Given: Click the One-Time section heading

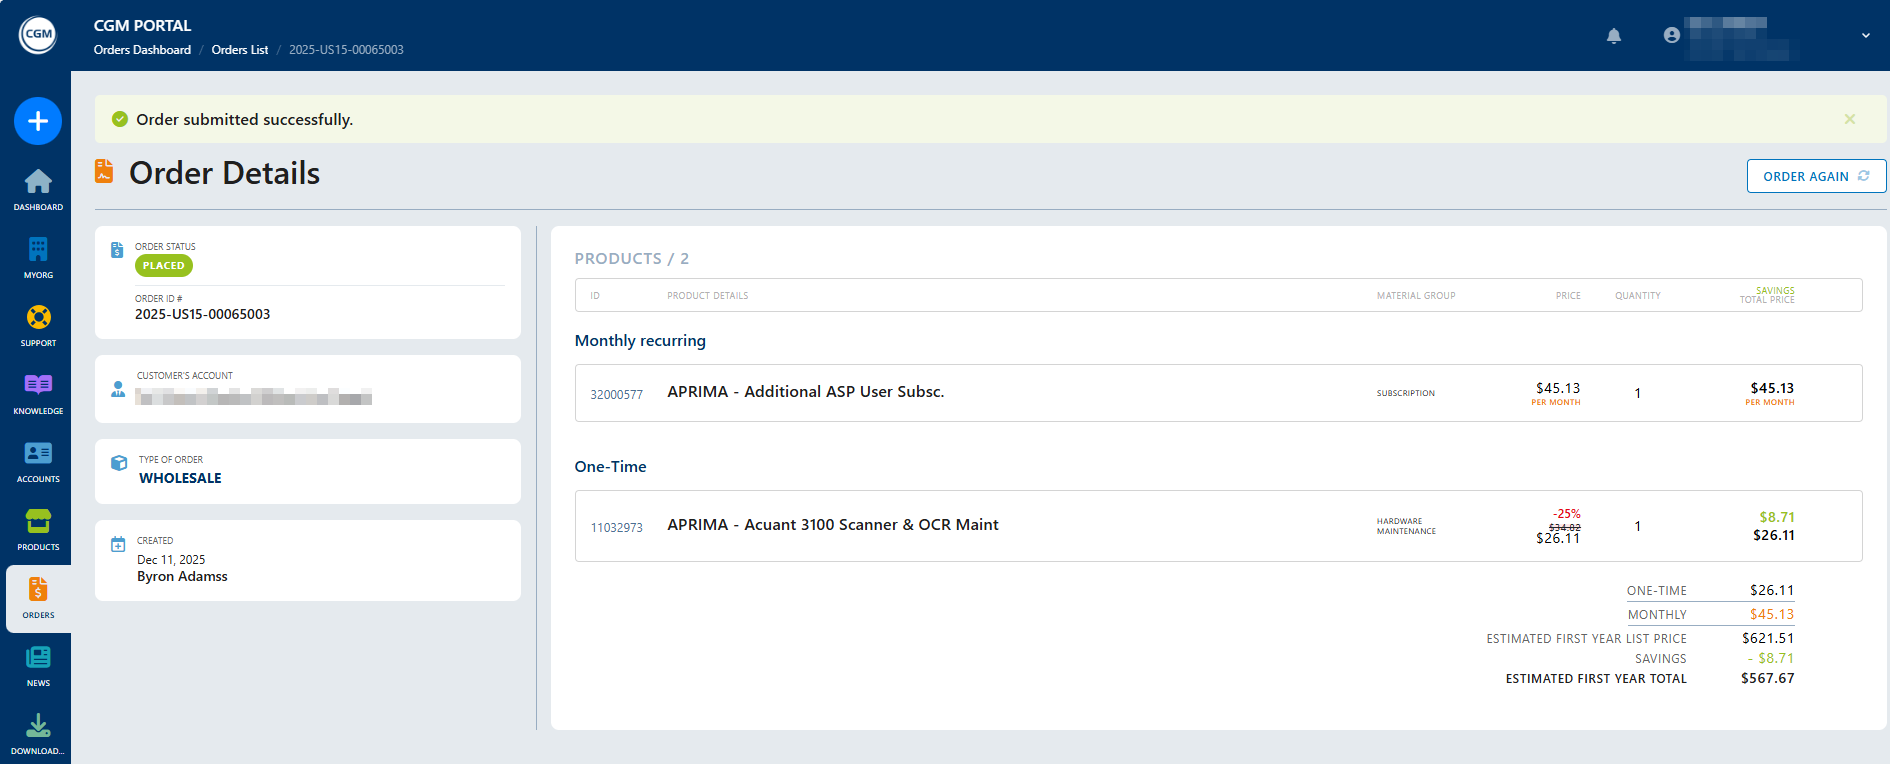Looking at the screenshot, I should [x=611, y=467].
